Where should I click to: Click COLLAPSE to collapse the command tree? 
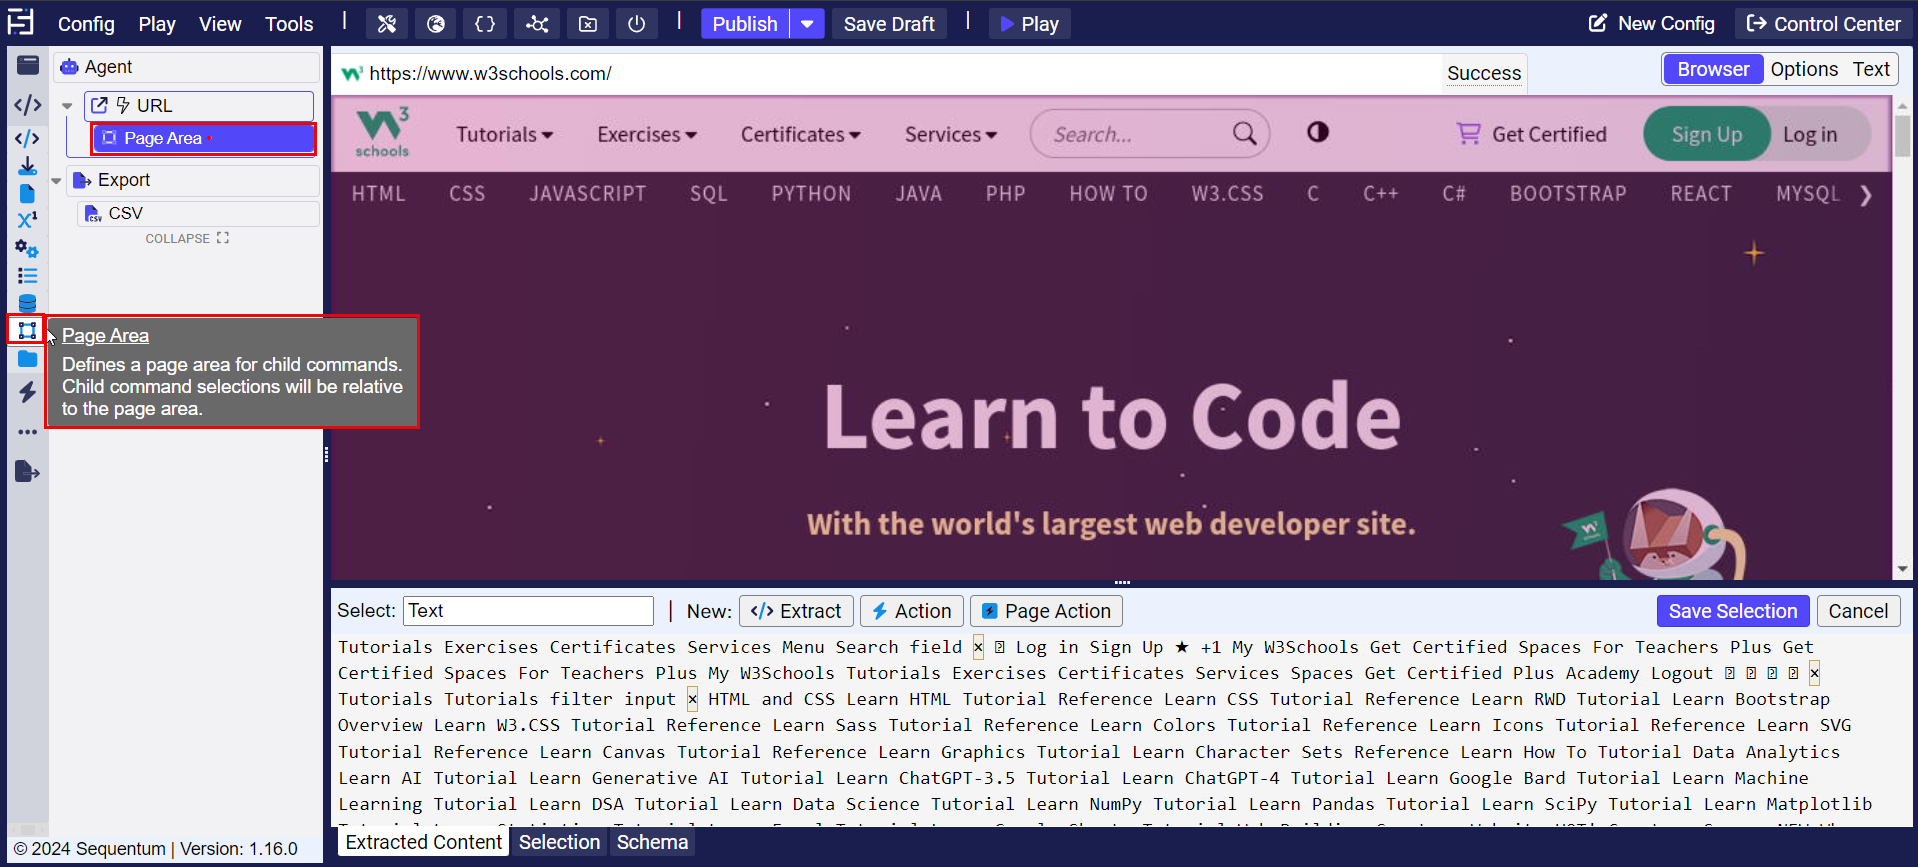point(187,238)
